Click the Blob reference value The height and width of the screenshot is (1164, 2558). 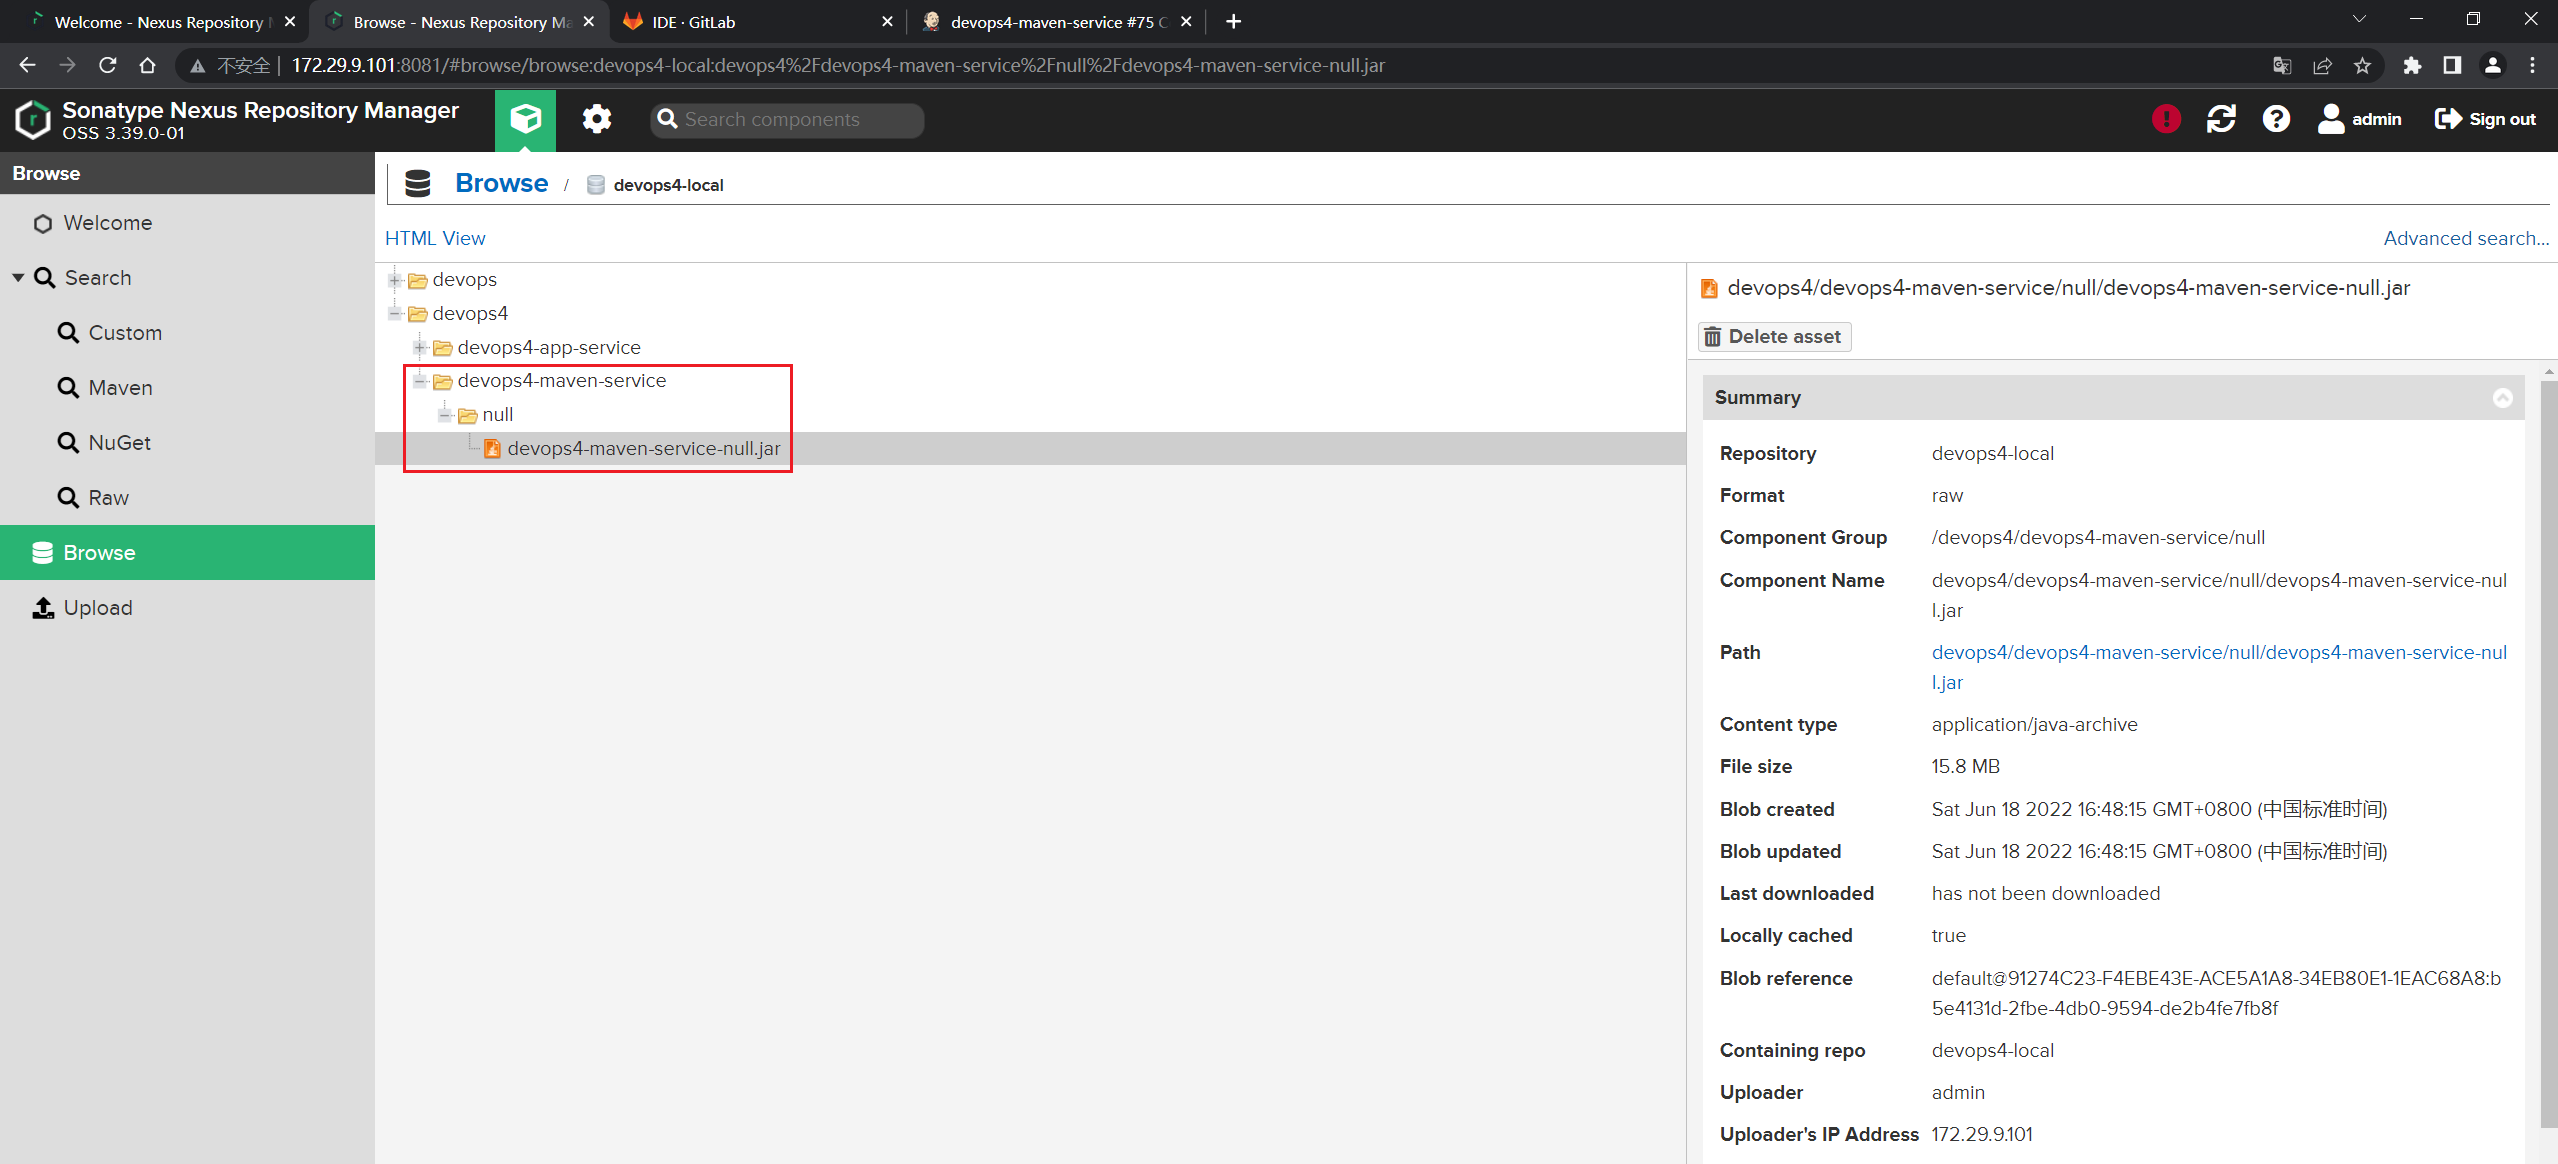pos(2216,993)
